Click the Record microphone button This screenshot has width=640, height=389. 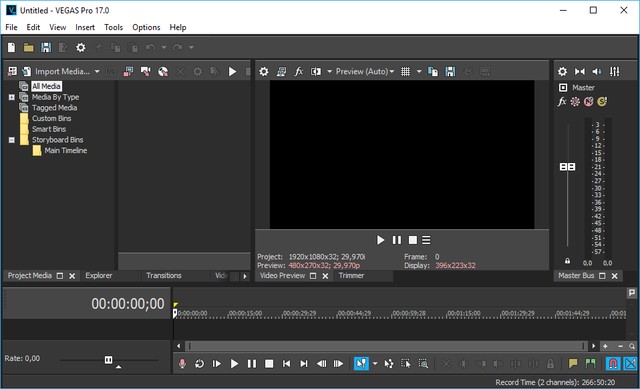pos(182,363)
